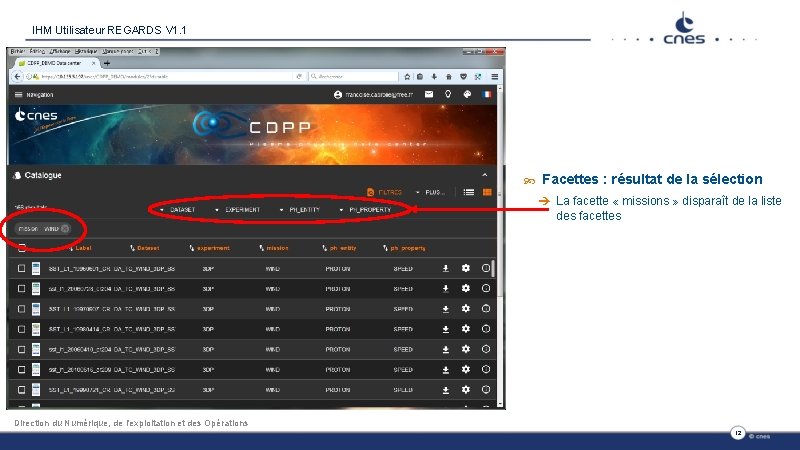This screenshot has height=450, width=800.
Task: Open the theme palette icon
Action: 467,94
